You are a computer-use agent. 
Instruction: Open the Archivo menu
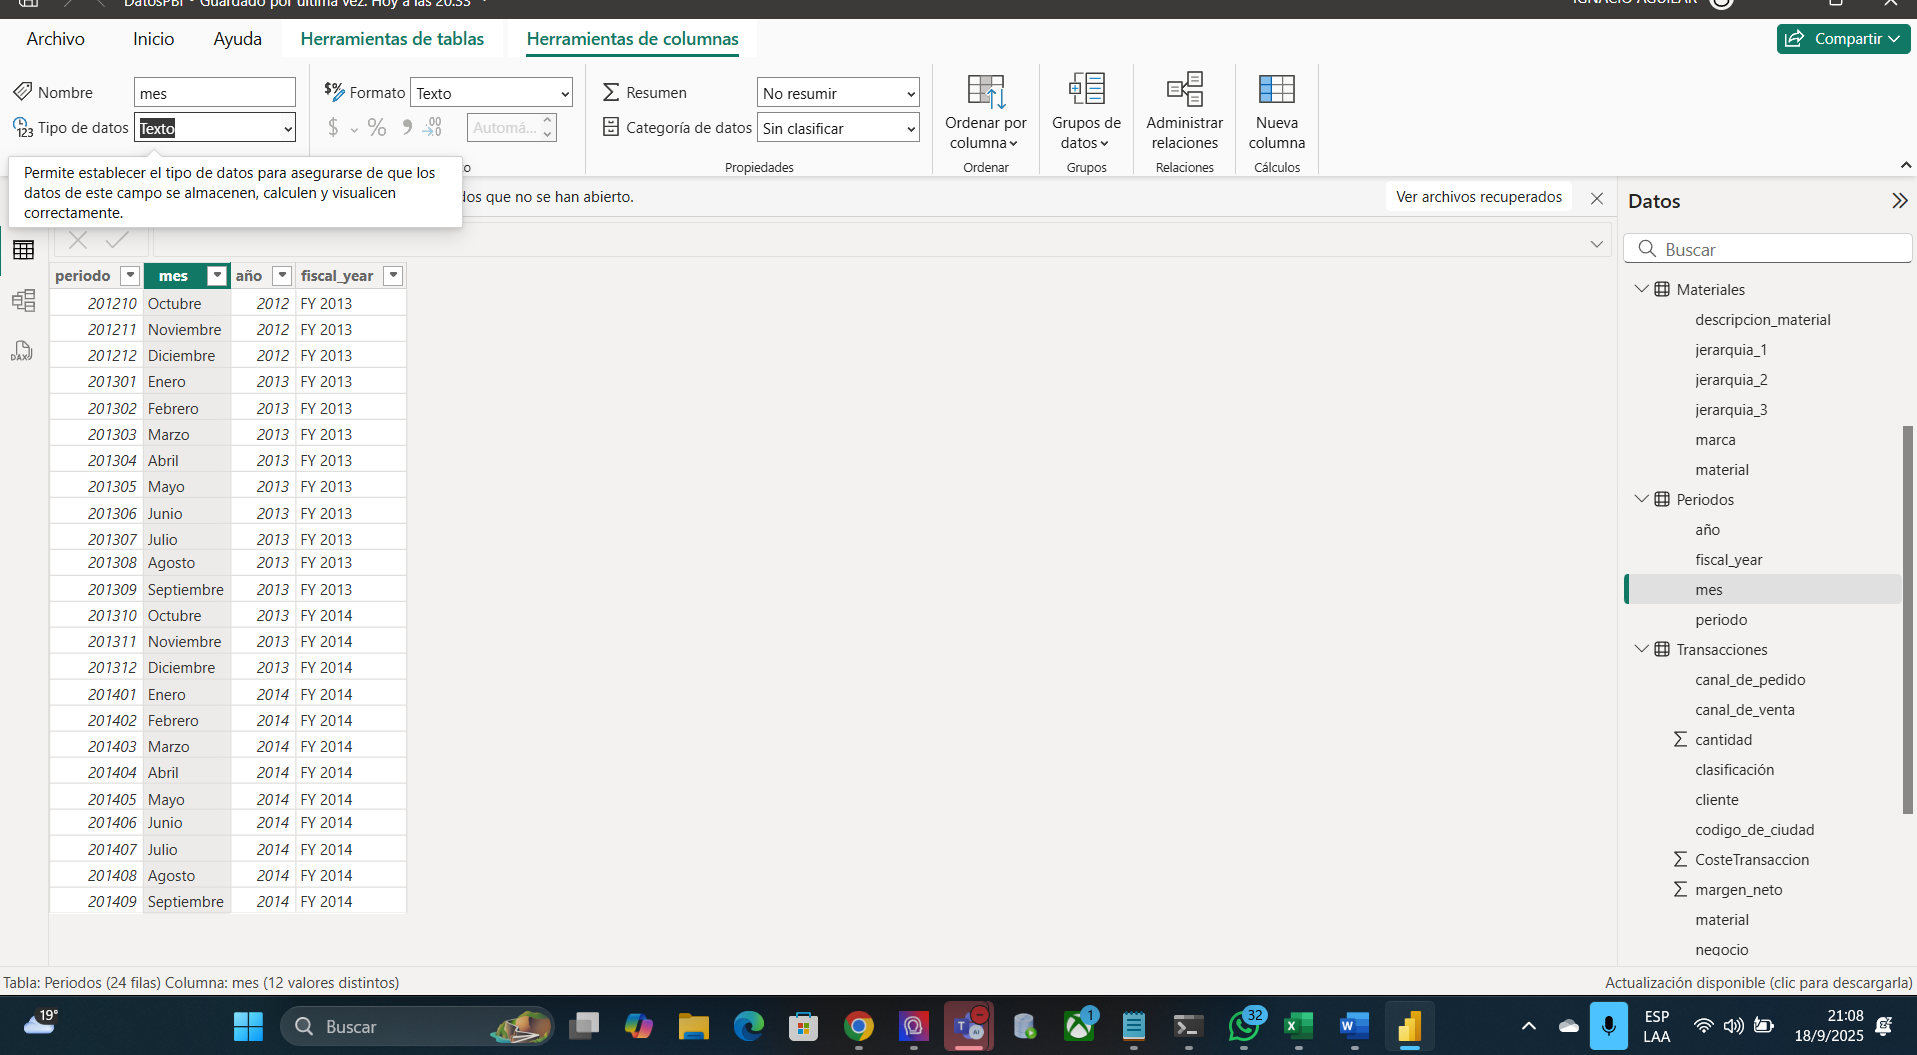(56, 39)
